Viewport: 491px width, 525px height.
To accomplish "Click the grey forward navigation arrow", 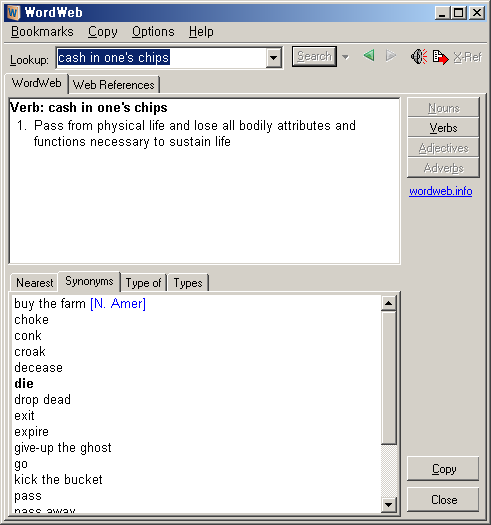I will (x=390, y=56).
